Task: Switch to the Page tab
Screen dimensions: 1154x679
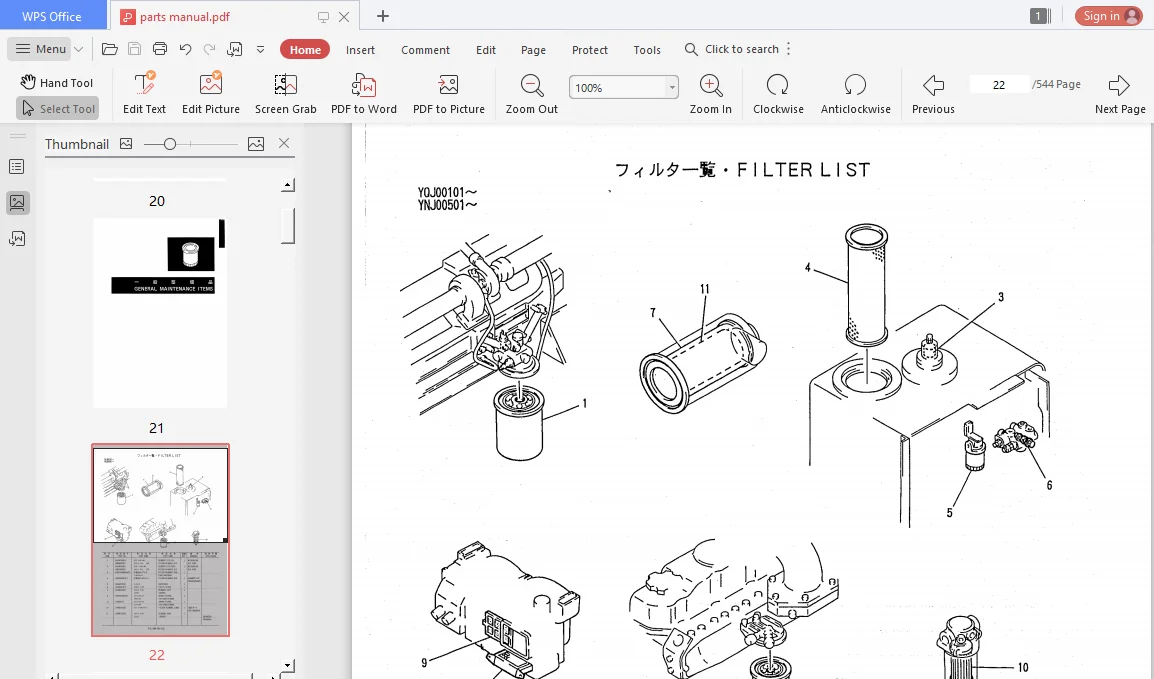Action: coord(533,50)
